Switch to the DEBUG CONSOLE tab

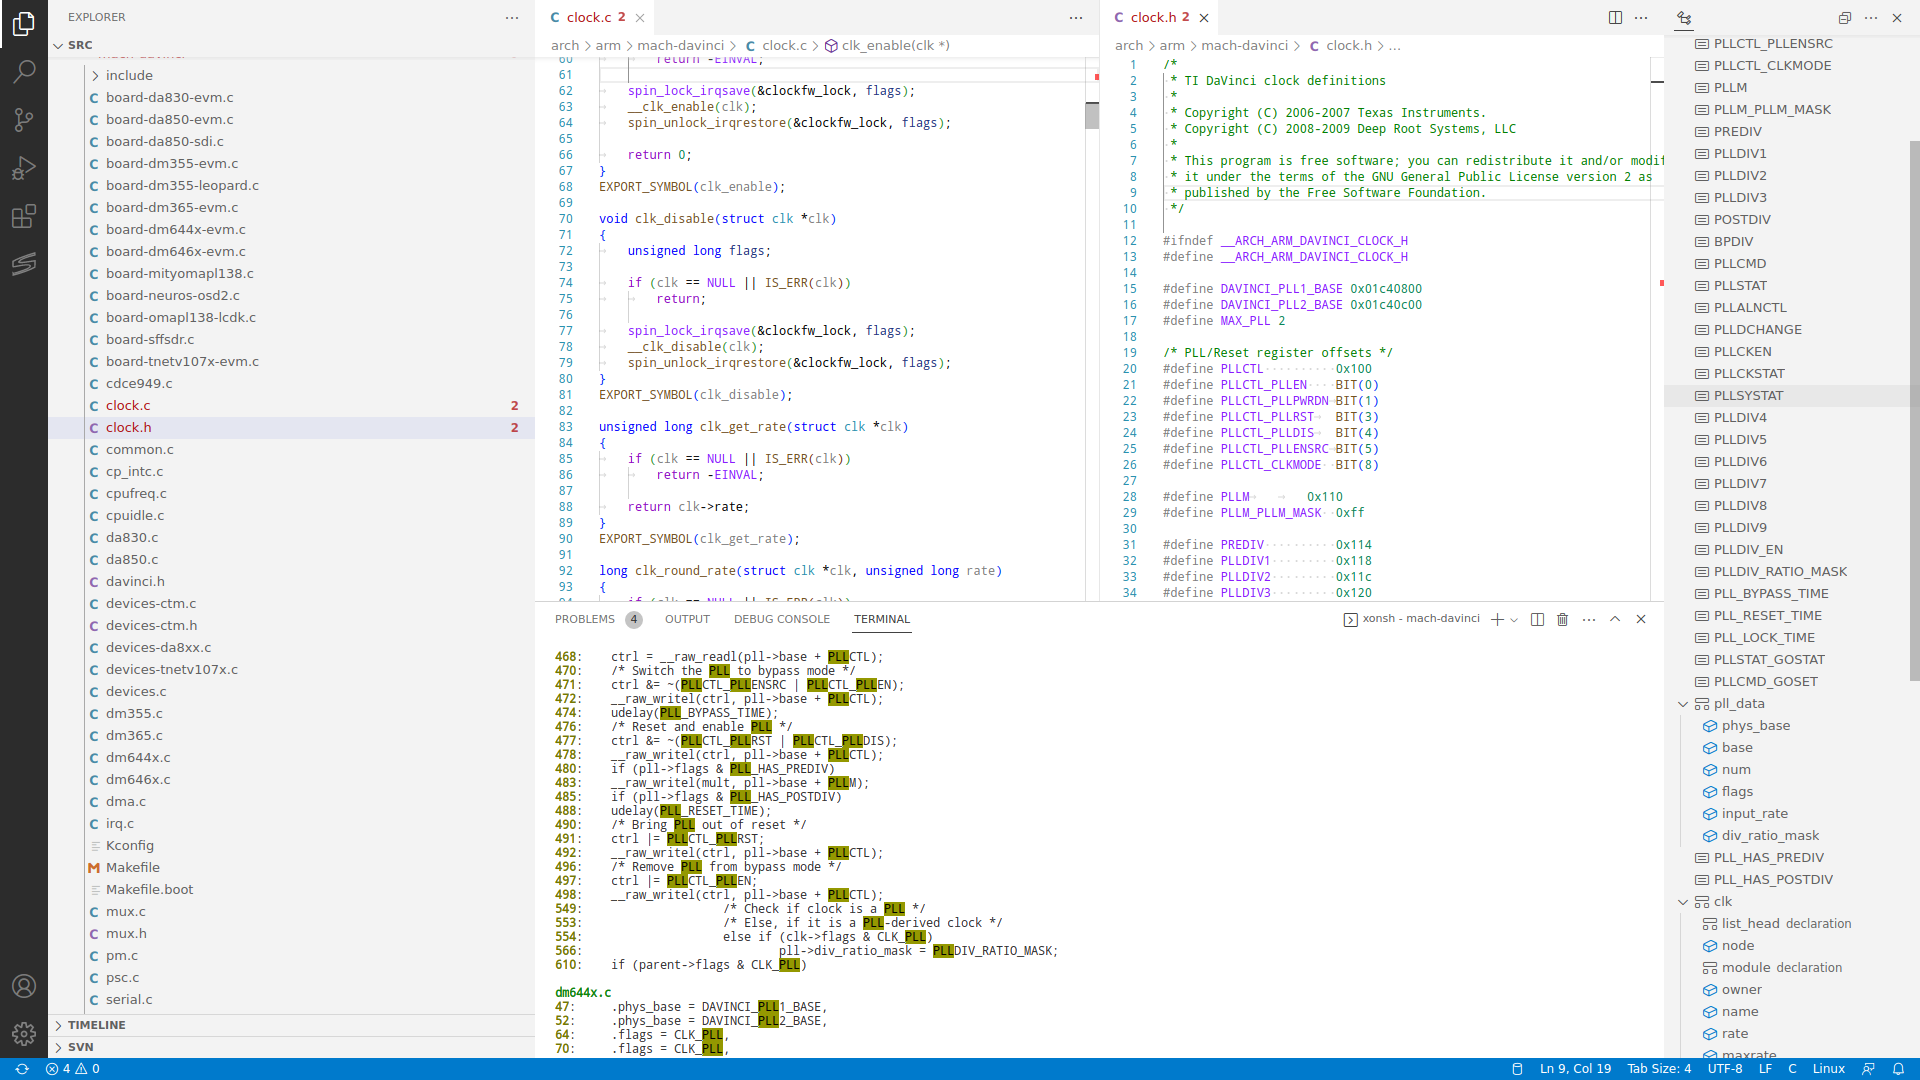pyautogui.click(x=781, y=619)
